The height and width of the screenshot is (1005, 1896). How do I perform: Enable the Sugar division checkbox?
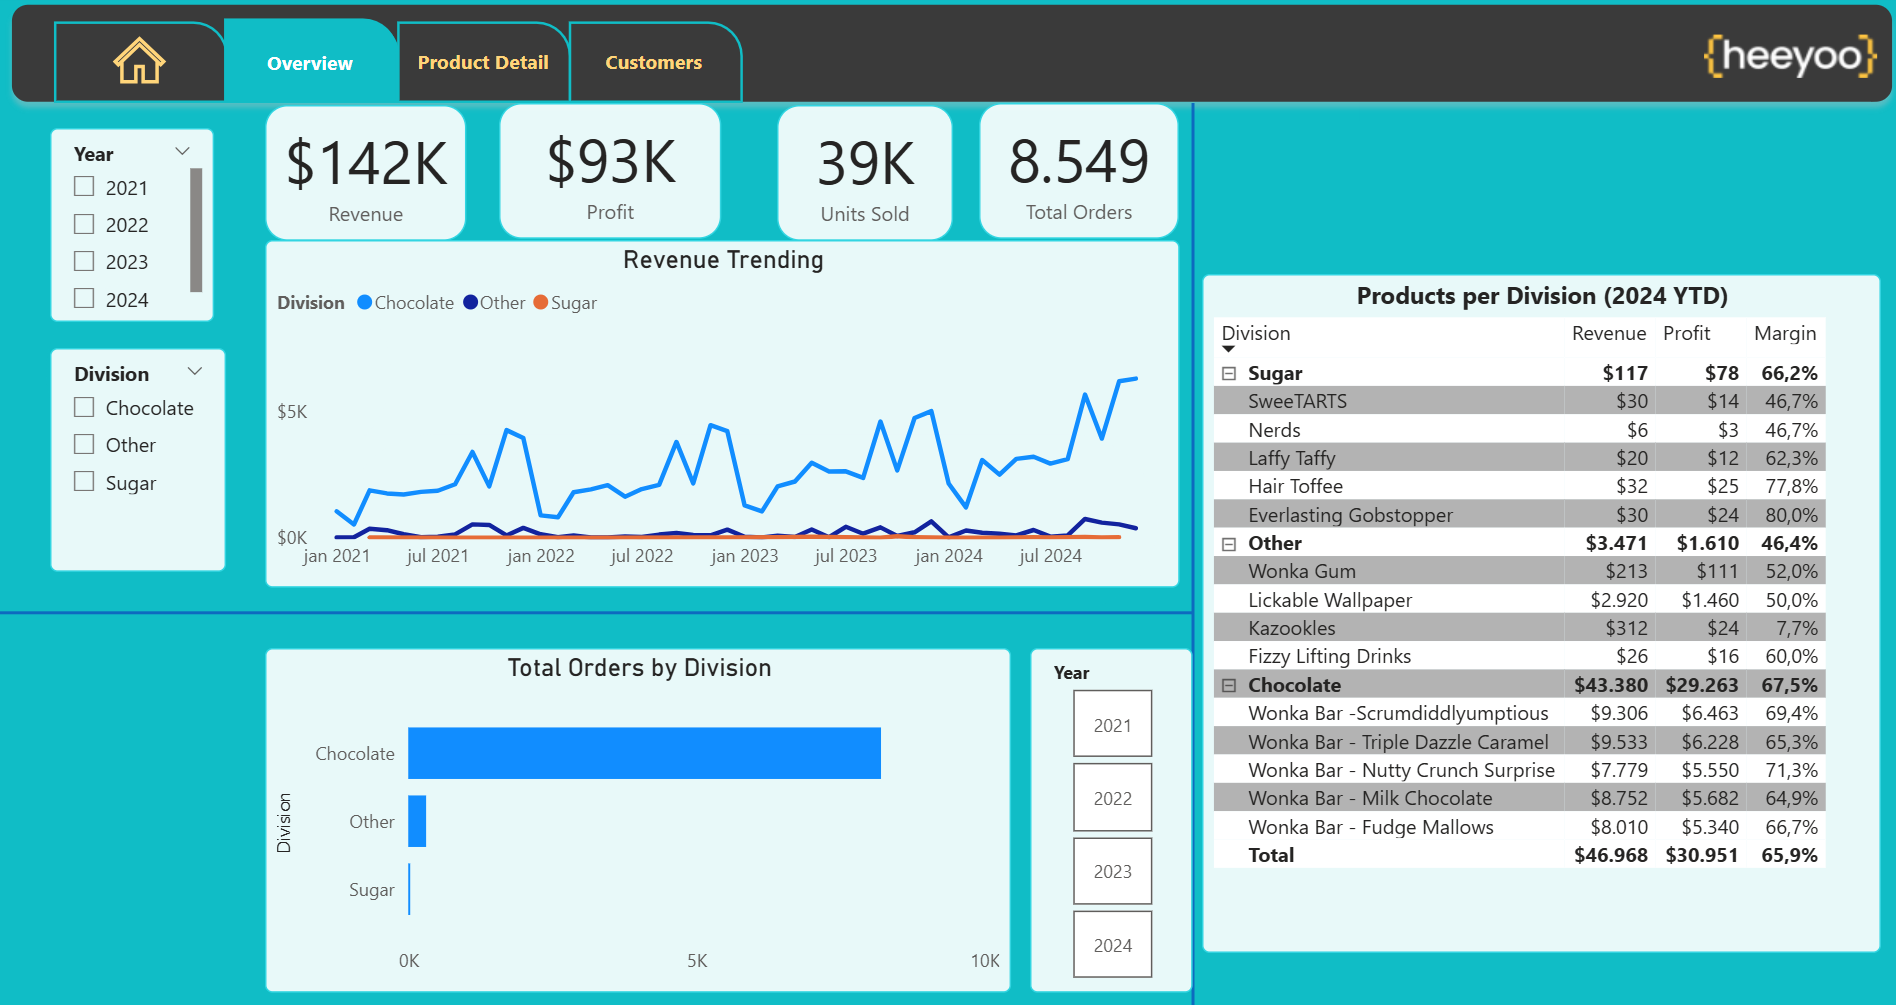coord(84,482)
